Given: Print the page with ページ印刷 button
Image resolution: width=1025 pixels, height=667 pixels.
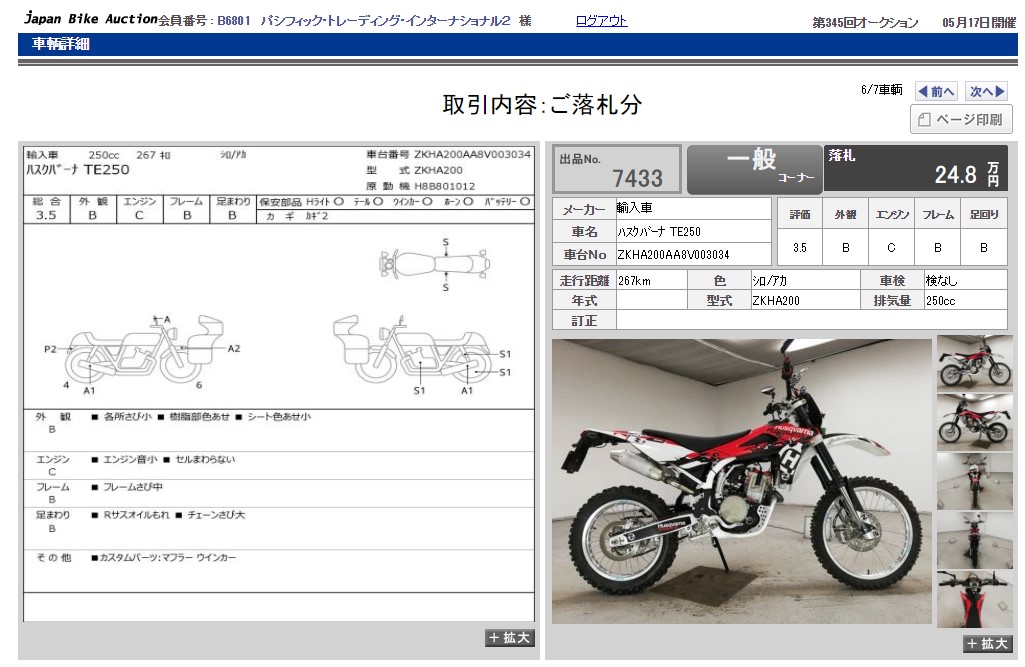Looking at the screenshot, I should point(960,120).
